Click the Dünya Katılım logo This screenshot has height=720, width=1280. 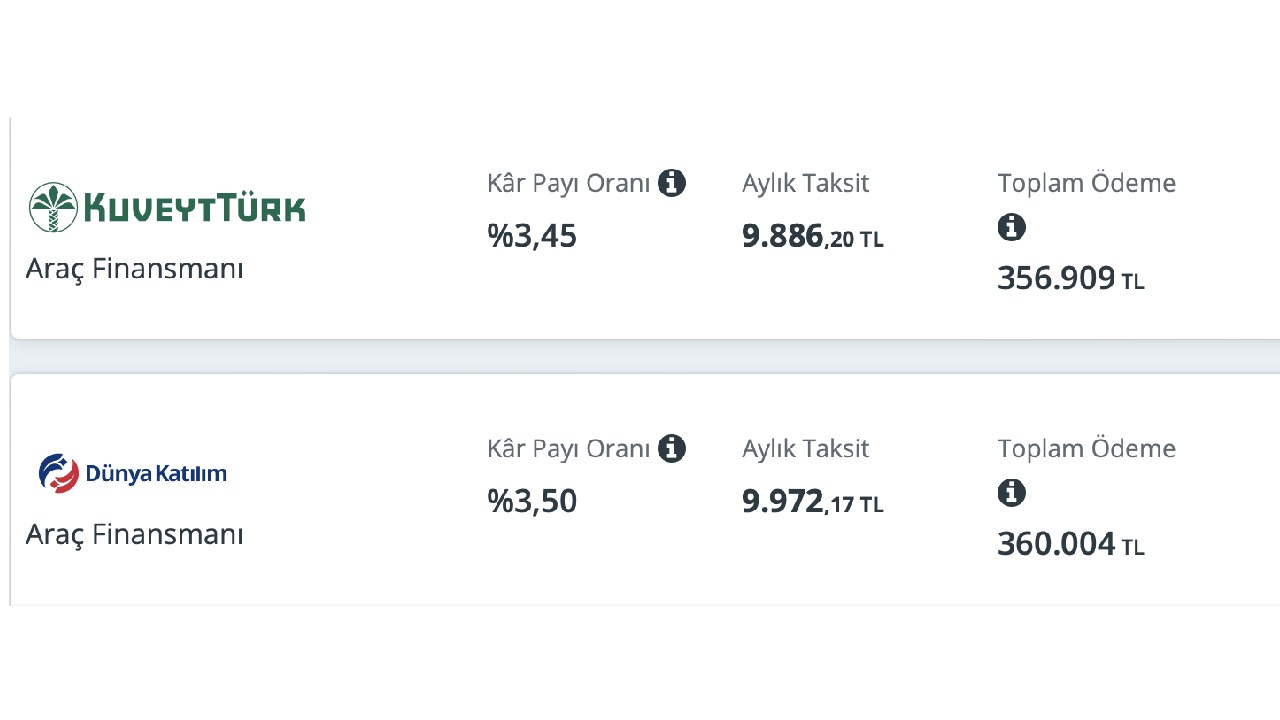(x=133, y=473)
